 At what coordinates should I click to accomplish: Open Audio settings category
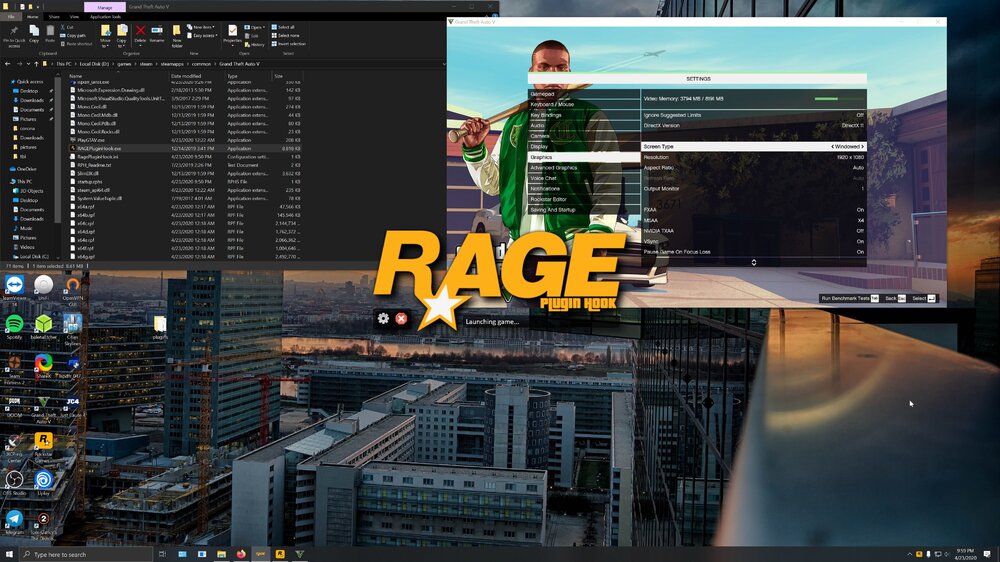tap(584, 126)
